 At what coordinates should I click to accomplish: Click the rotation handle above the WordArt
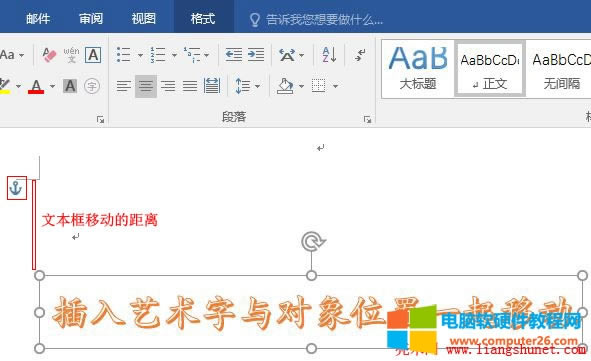tap(312, 242)
